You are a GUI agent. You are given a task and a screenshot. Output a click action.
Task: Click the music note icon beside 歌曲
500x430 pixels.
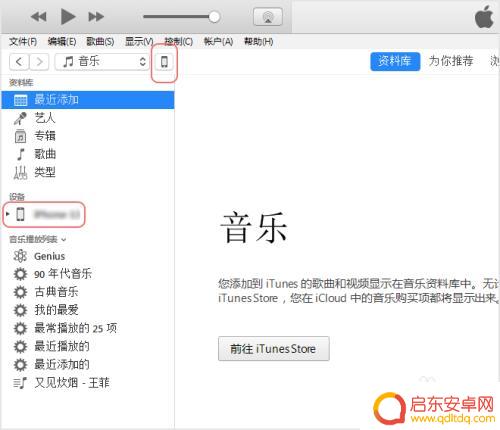tap(20, 154)
